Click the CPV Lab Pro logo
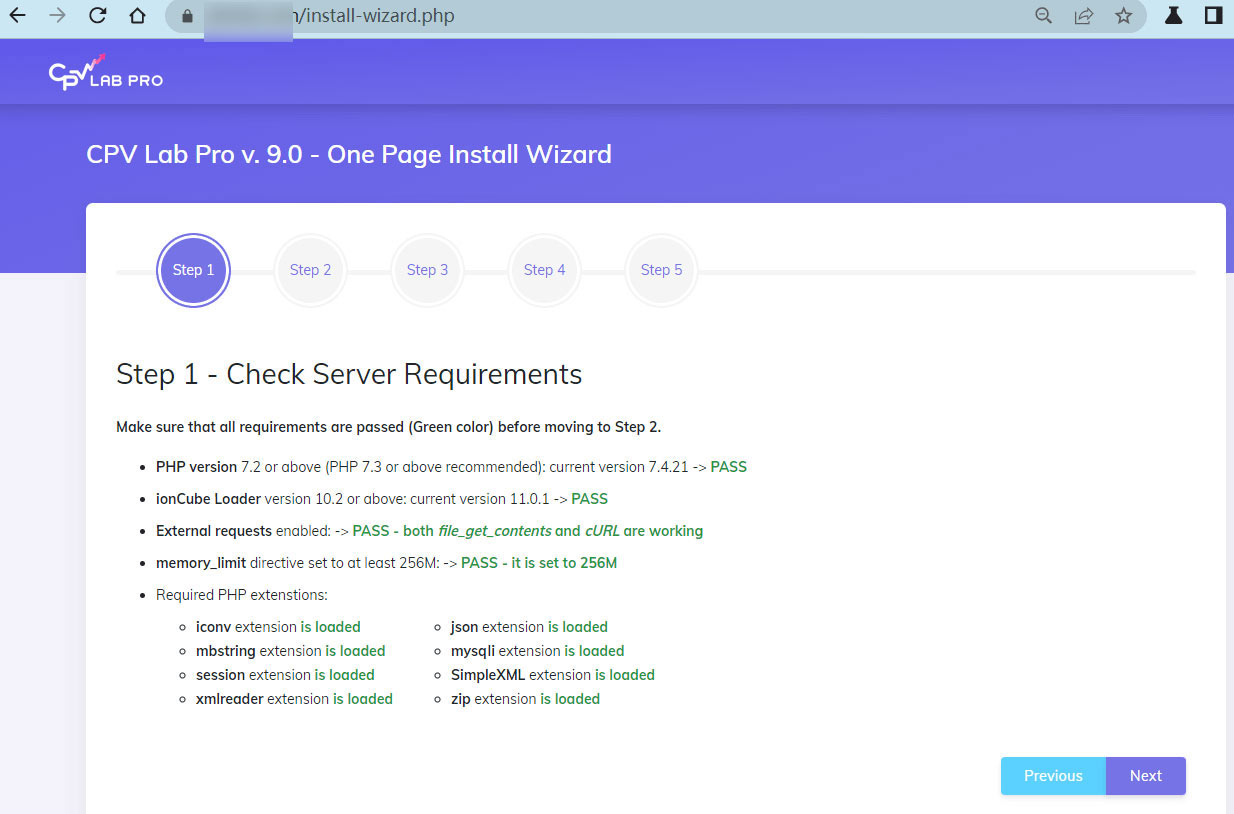The width and height of the screenshot is (1234, 814). point(106,74)
